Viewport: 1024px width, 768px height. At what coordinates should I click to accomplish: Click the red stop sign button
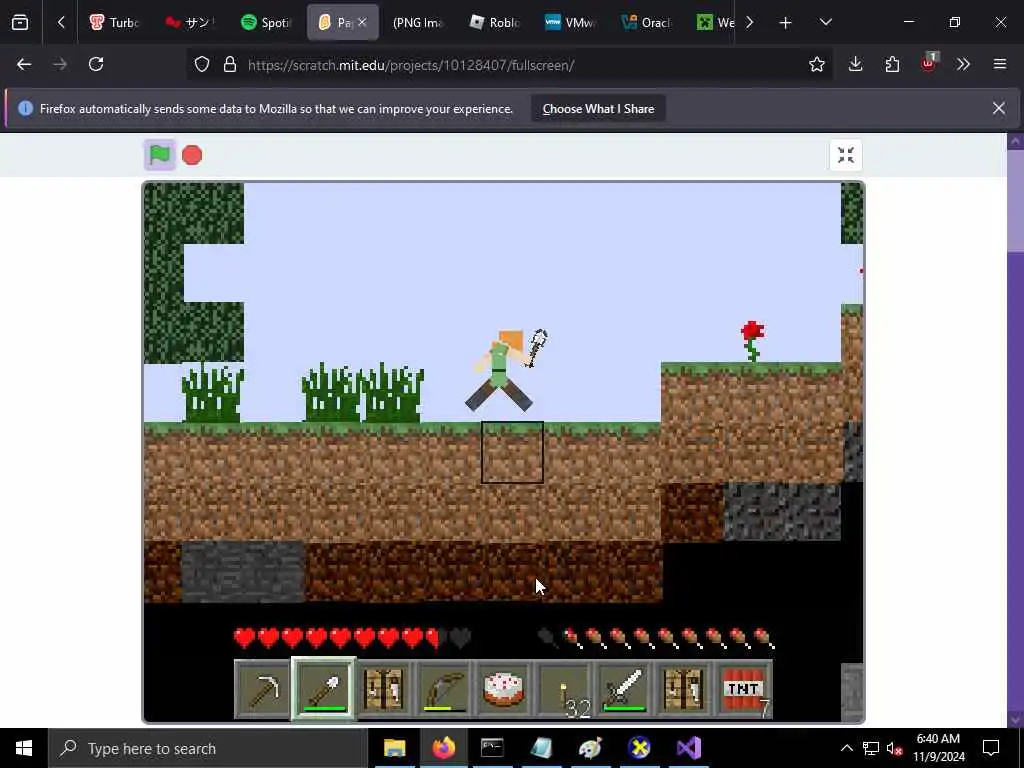[x=192, y=155]
